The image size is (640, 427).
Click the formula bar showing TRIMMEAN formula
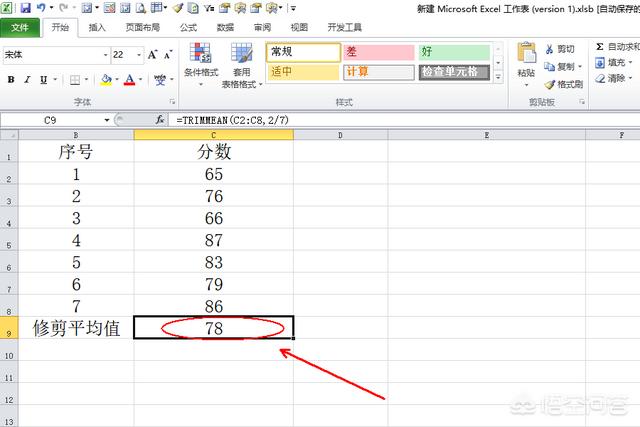coord(404,120)
